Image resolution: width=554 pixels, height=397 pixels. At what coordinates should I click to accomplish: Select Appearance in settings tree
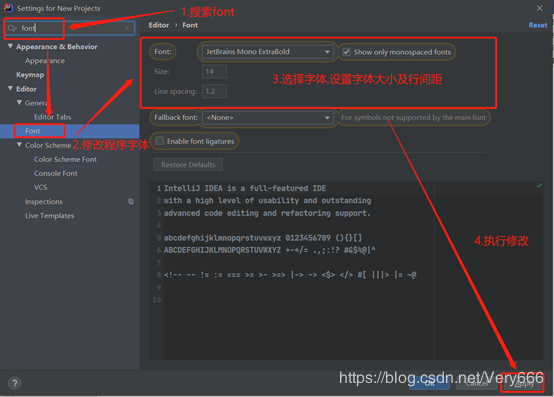click(45, 61)
